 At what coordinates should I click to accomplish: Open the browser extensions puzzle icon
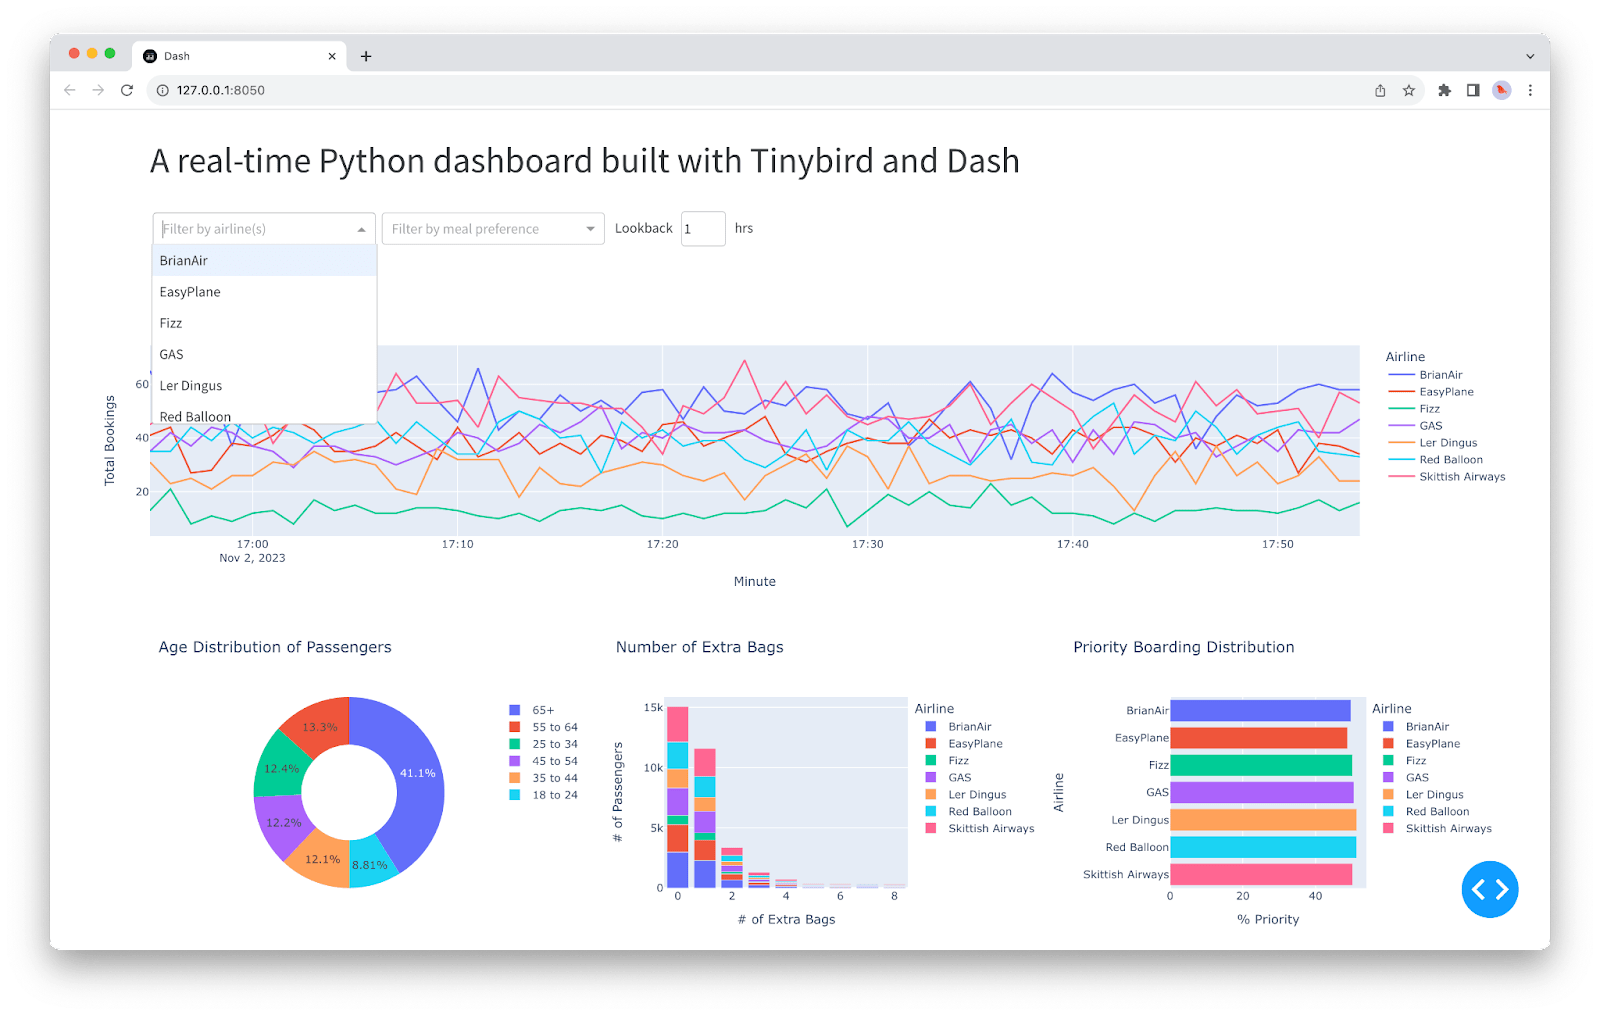tap(1444, 90)
